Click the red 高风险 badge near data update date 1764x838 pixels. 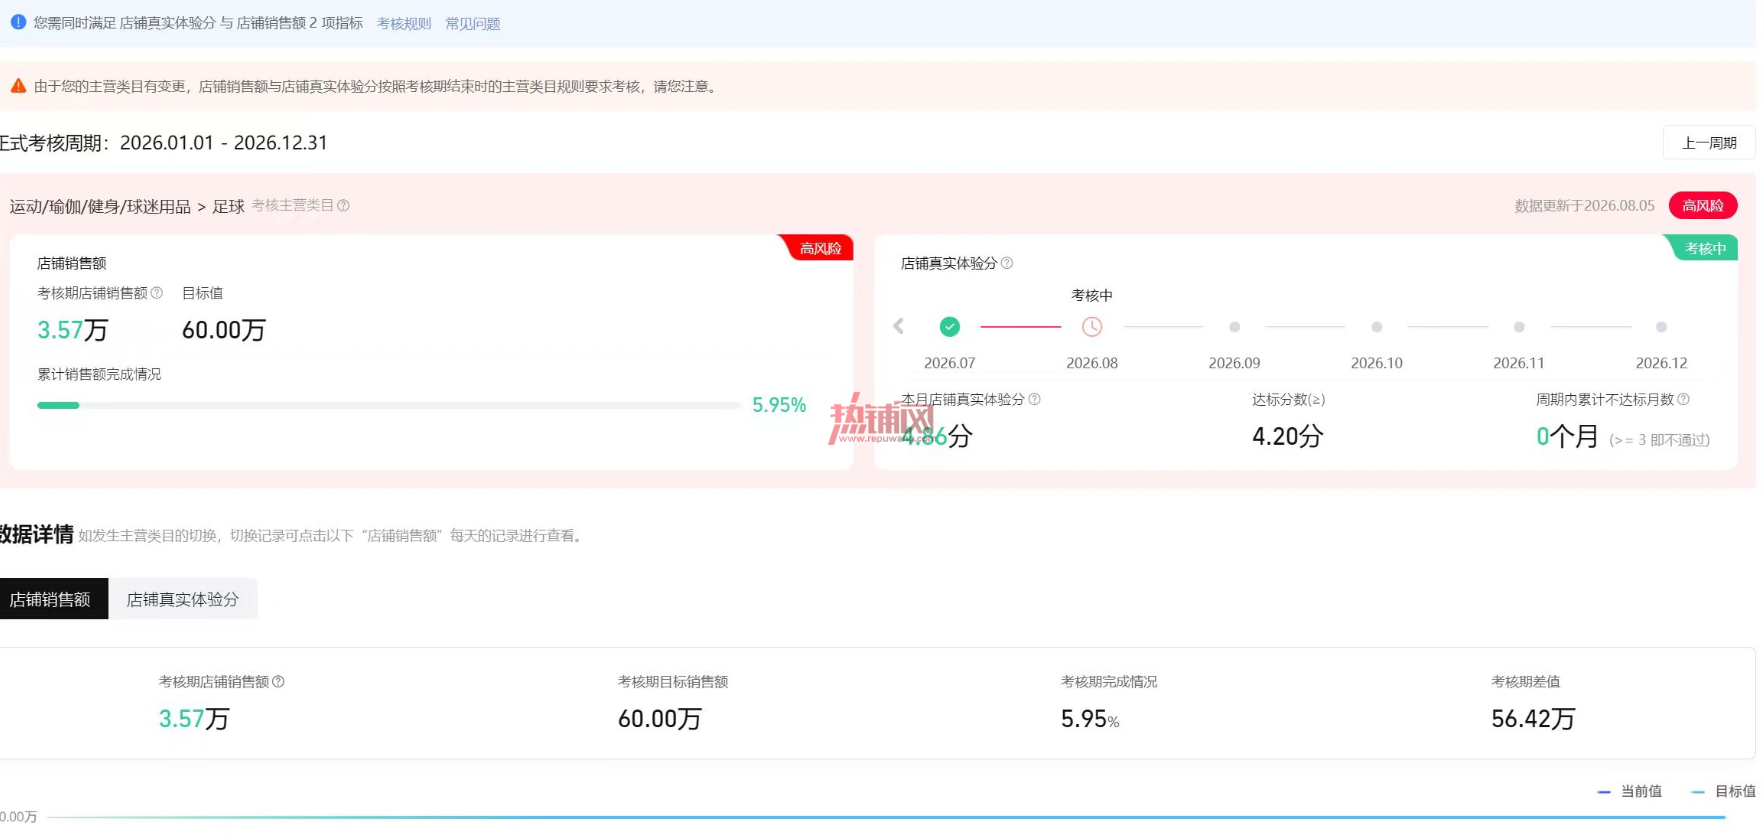1703,205
